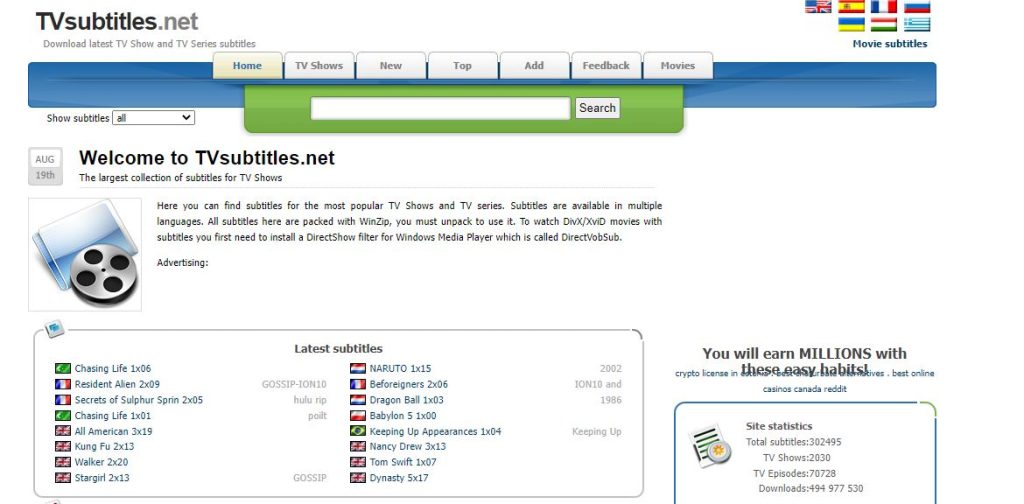Viewport: 1024px width, 504px height.
Task: Open the Show subtitles language dropdown
Action: coord(153,118)
